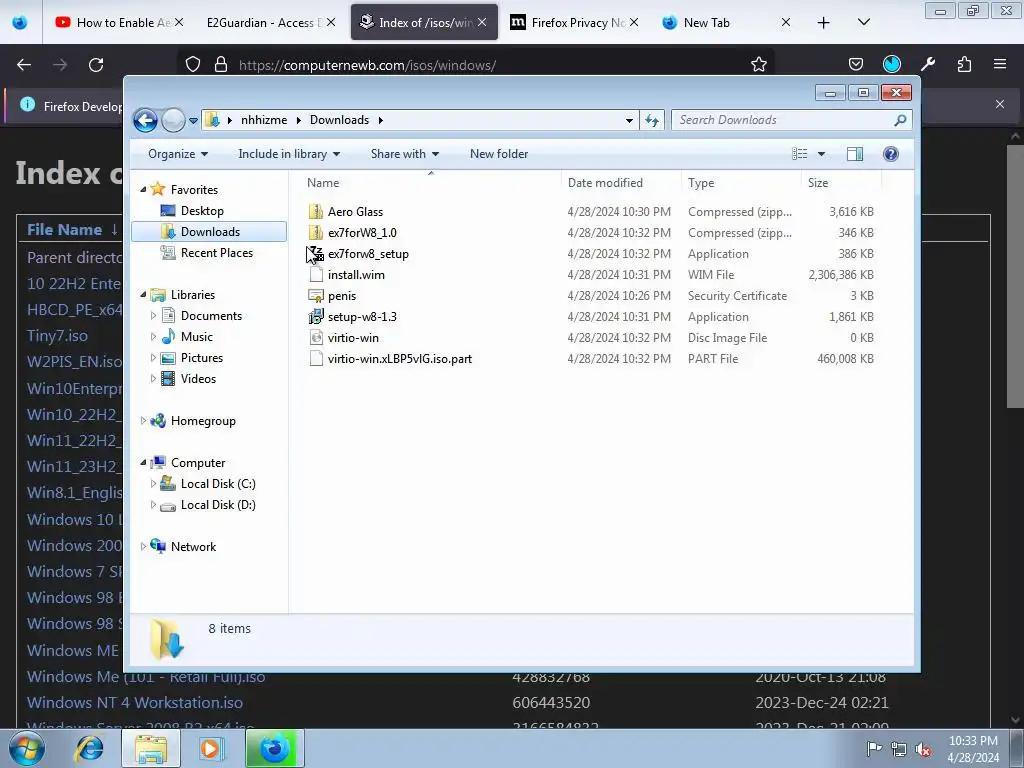Collapse the Computer tree group
The width and height of the screenshot is (1024, 768).
point(144,462)
